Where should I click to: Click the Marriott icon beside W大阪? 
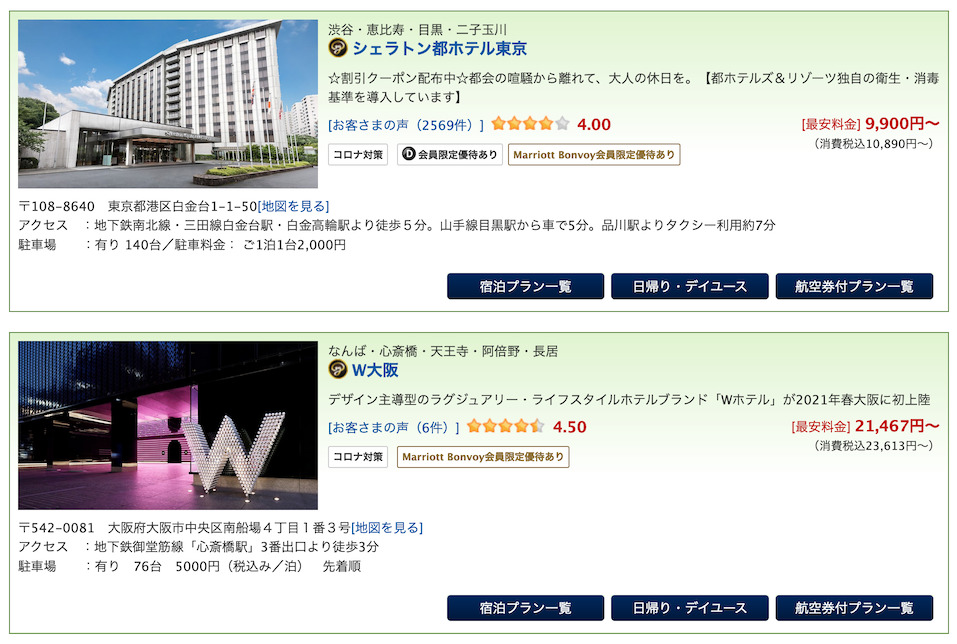338,369
